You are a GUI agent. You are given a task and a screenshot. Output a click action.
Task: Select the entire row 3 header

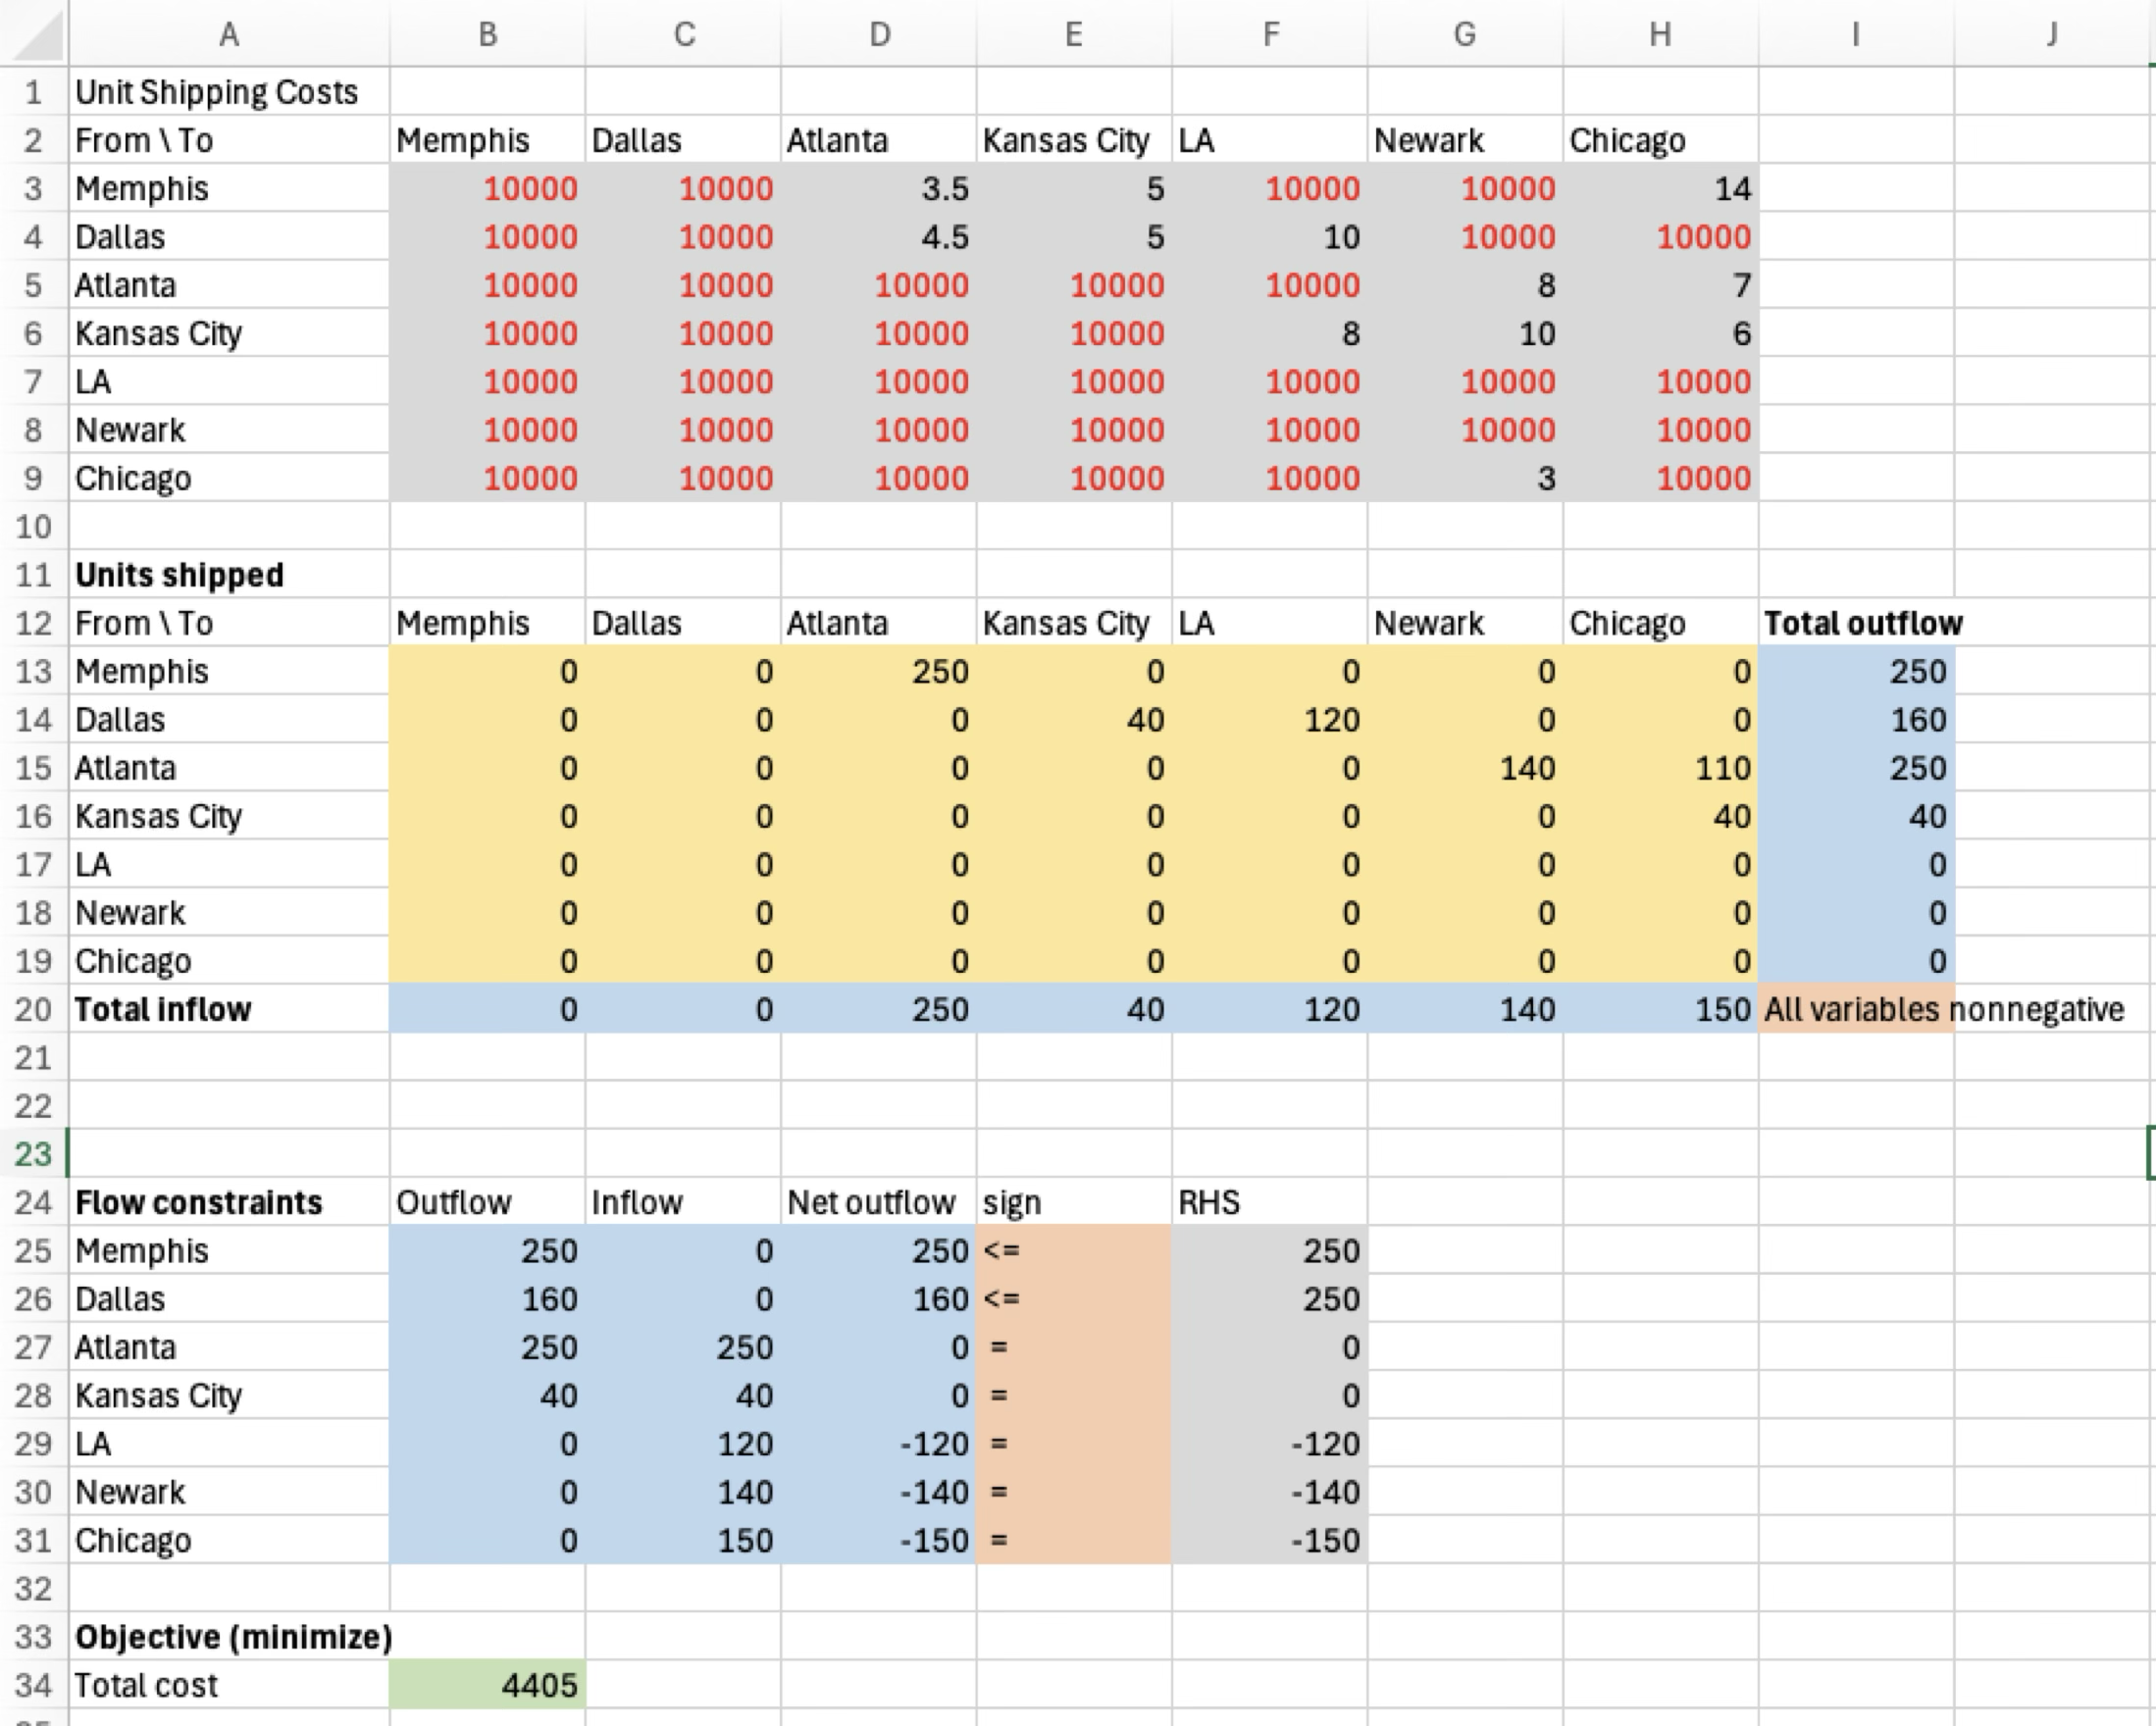pyautogui.click(x=33, y=188)
